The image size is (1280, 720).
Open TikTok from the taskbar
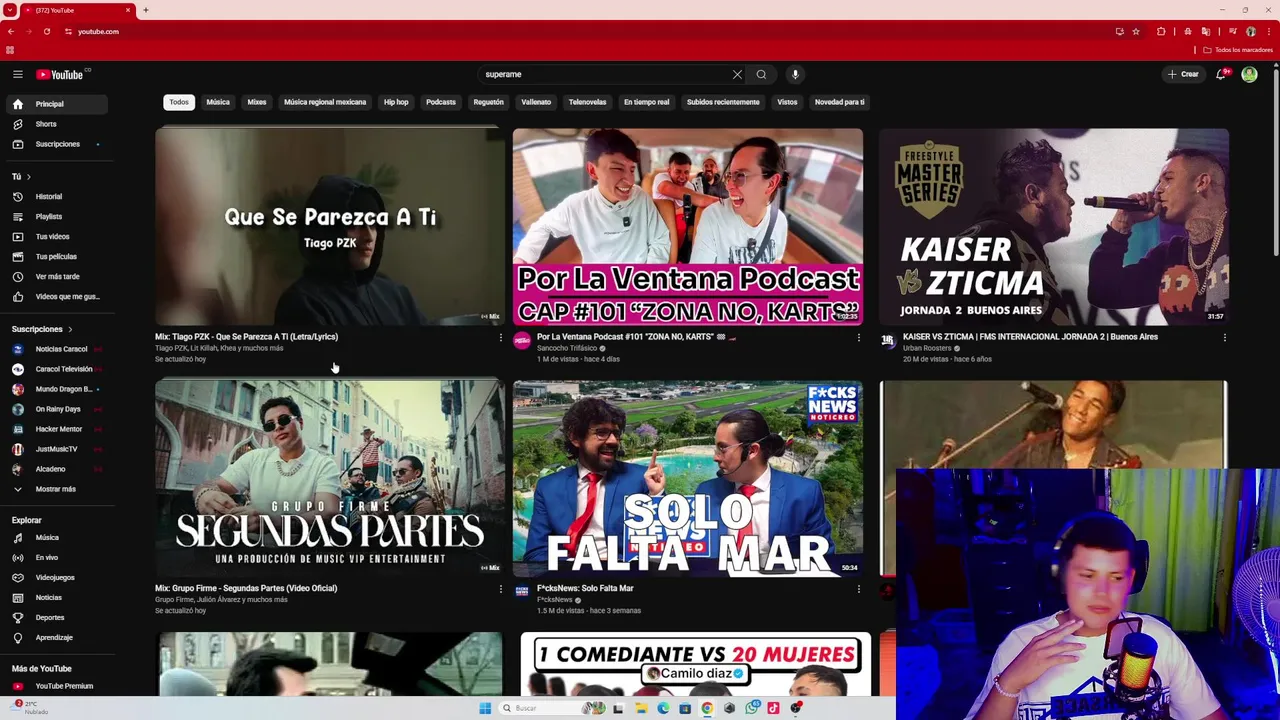[x=773, y=708]
